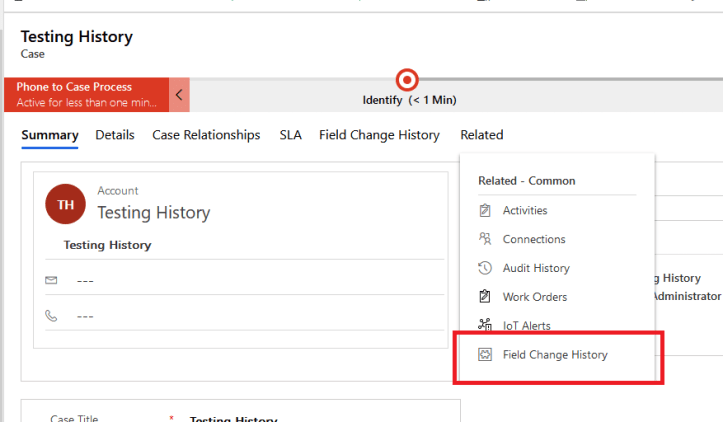Click the Activities icon in Related menu
The height and width of the screenshot is (422, 723).
[x=485, y=211]
